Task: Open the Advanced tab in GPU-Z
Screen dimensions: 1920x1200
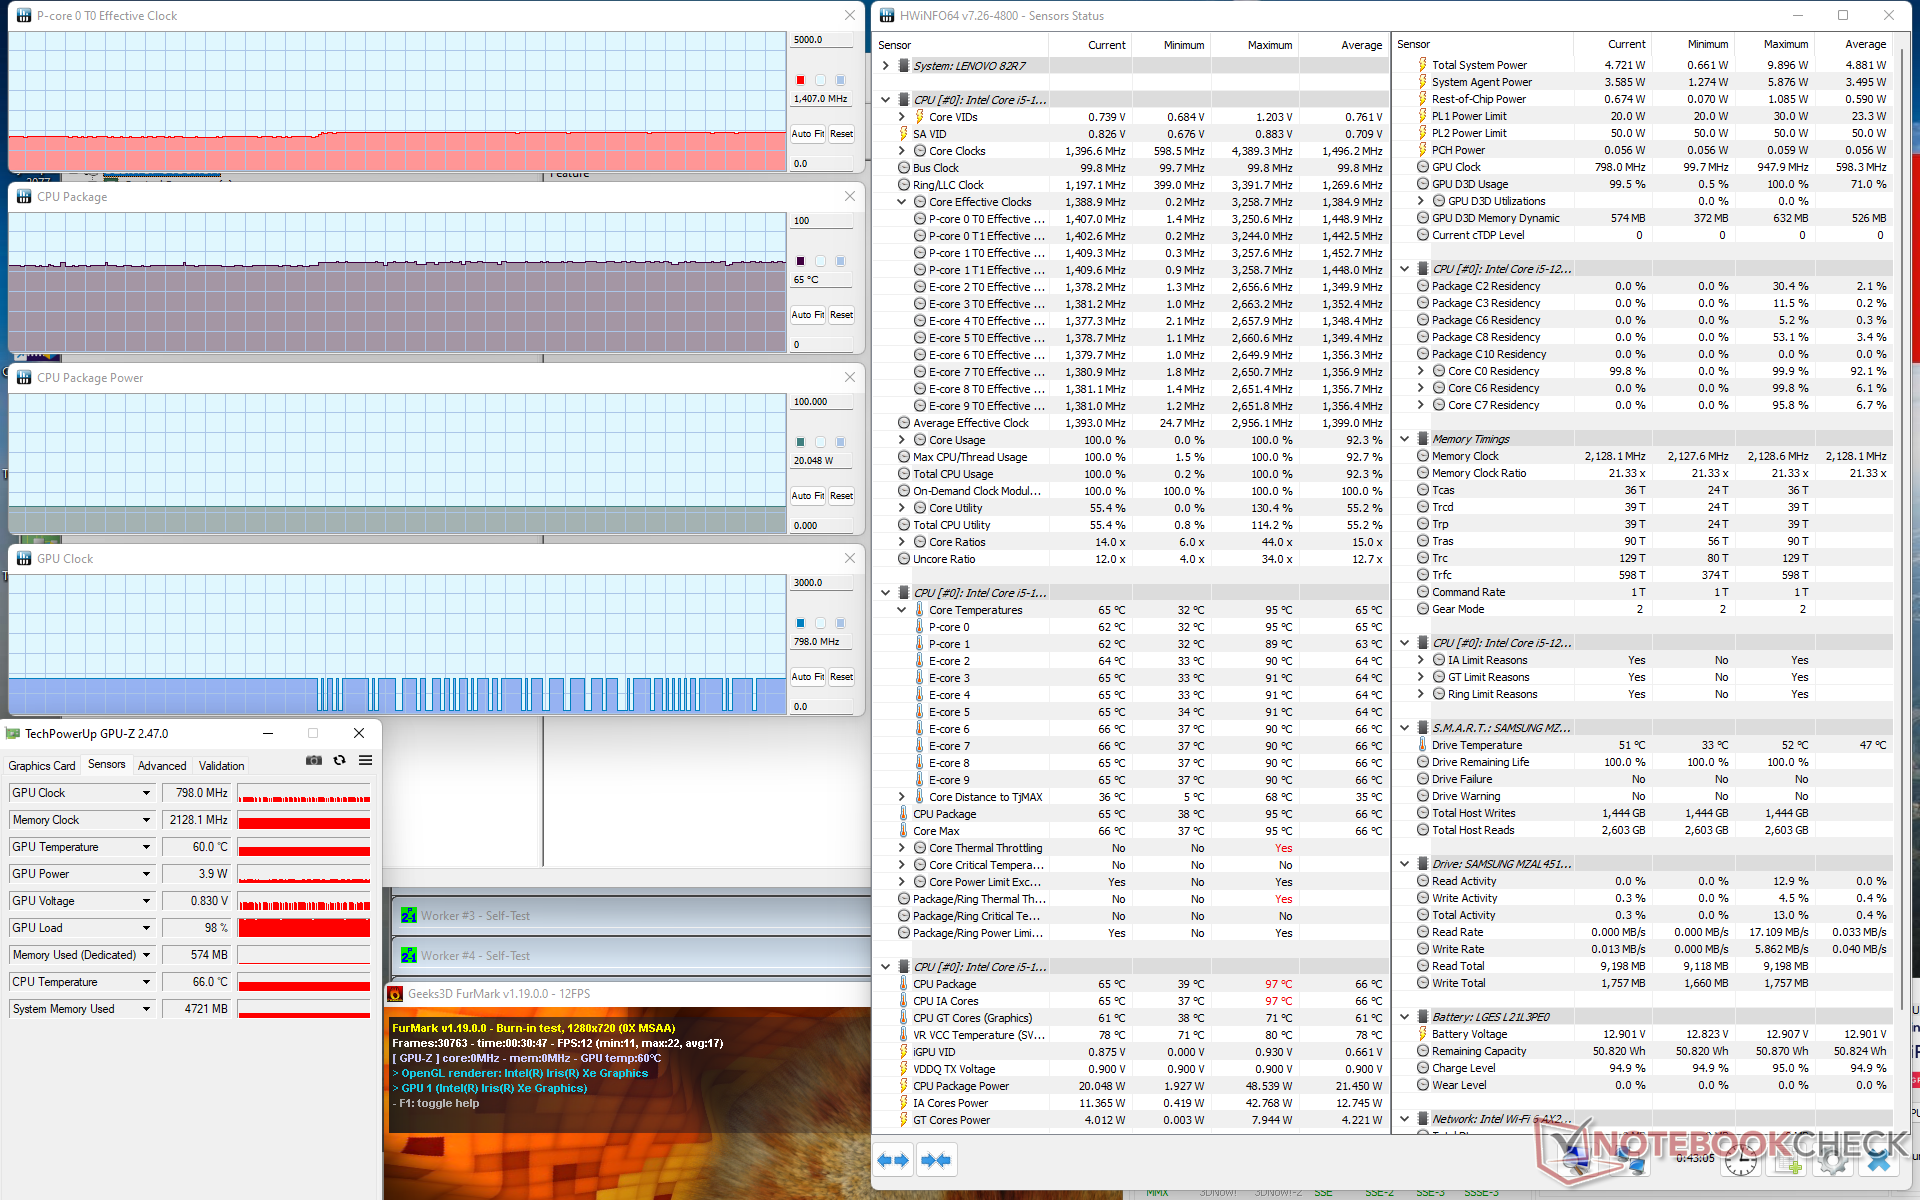Action: 162,765
